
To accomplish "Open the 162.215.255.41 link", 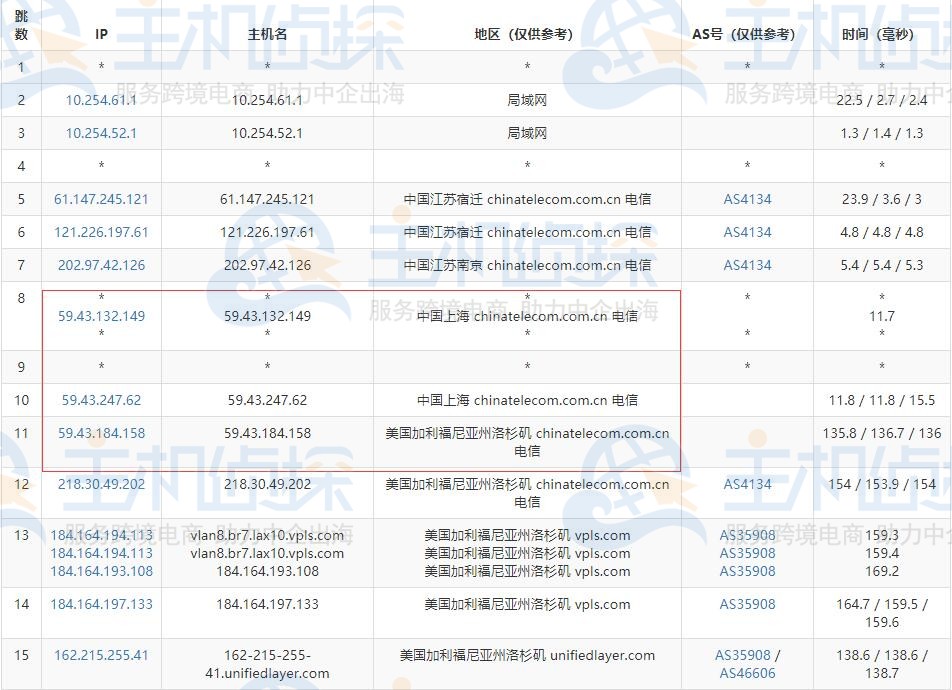I will 100,655.
